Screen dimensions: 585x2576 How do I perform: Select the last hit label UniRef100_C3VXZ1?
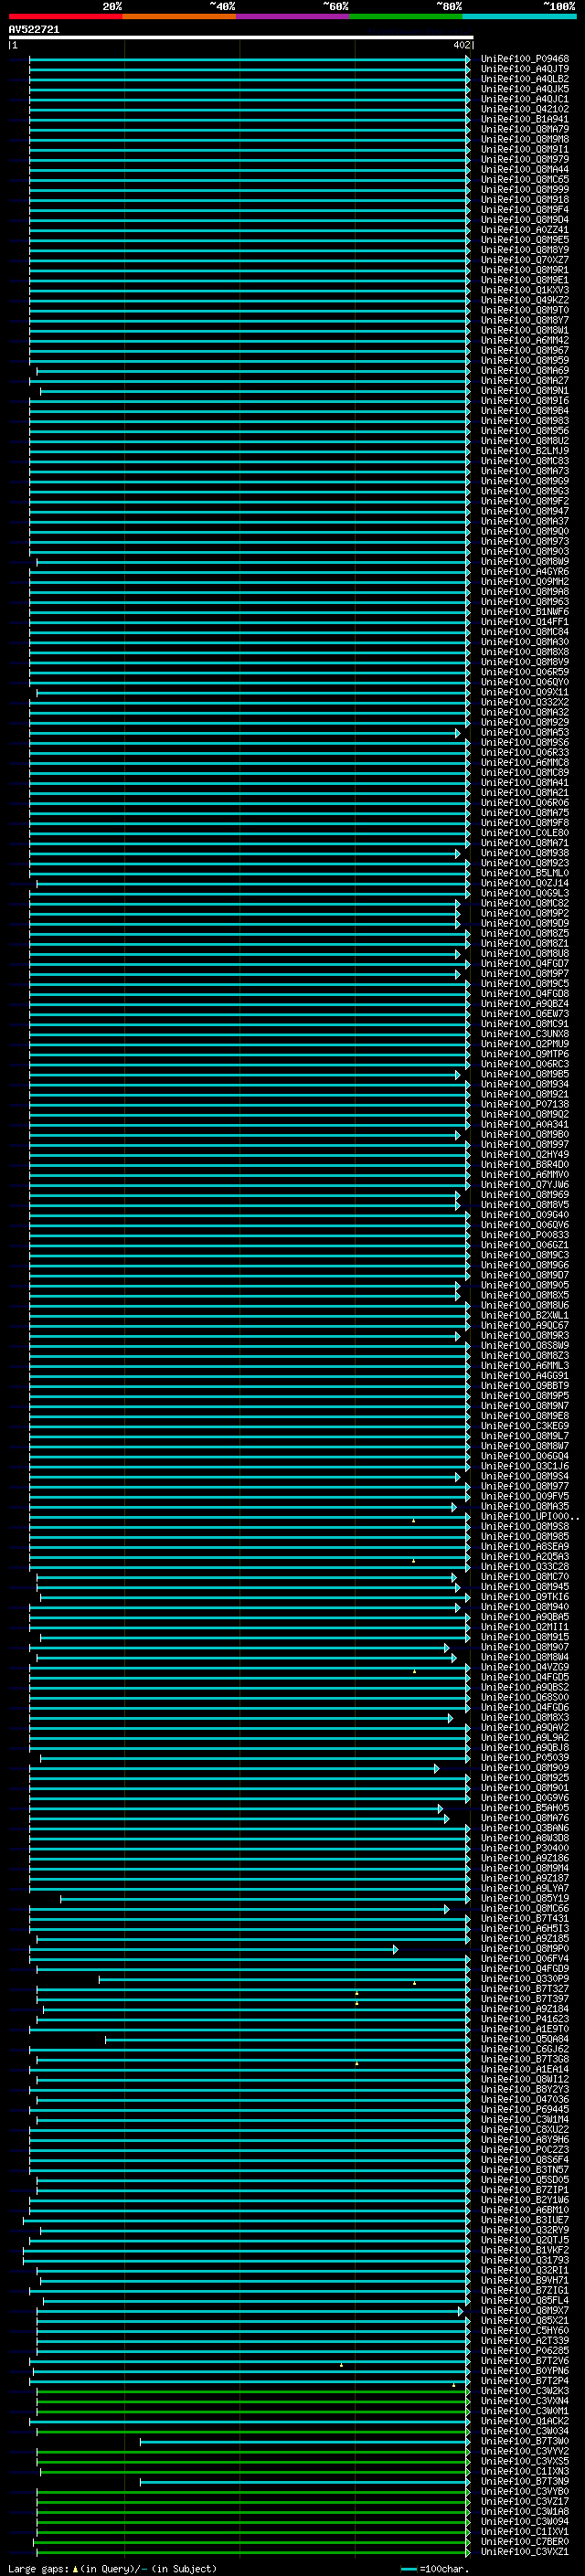click(x=525, y=2552)
